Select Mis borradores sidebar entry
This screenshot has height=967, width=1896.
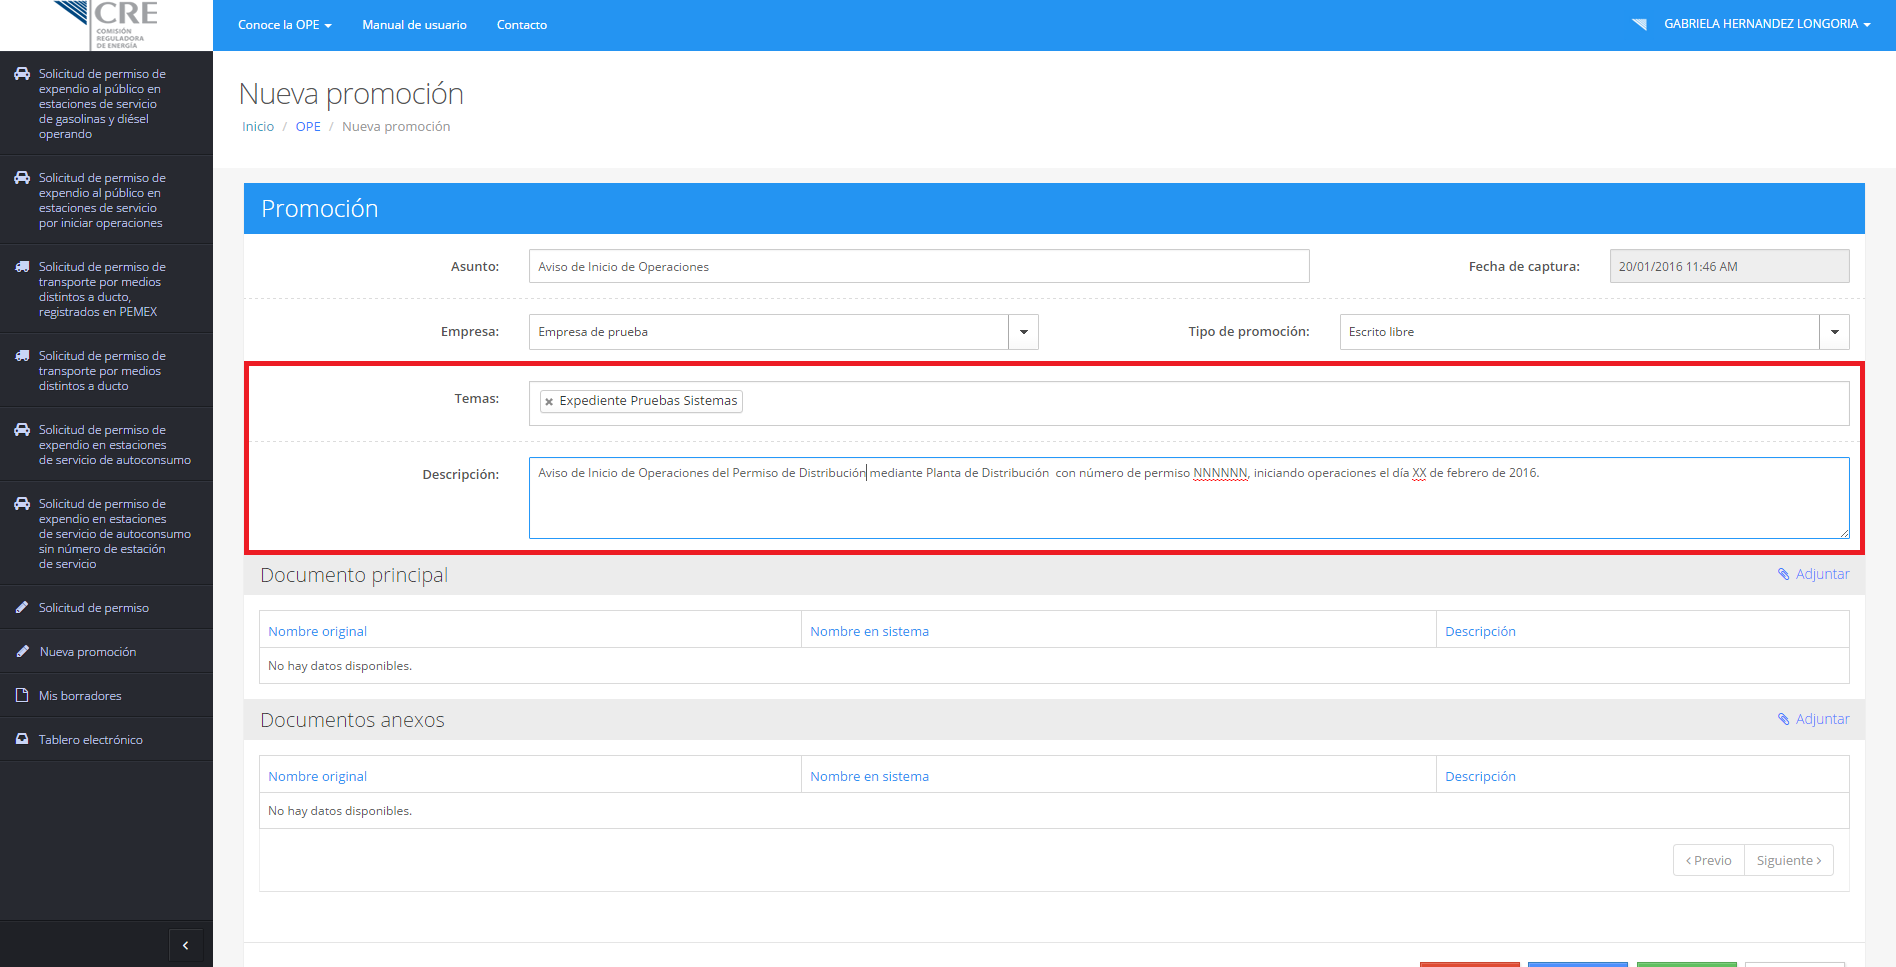pos(106,695)
